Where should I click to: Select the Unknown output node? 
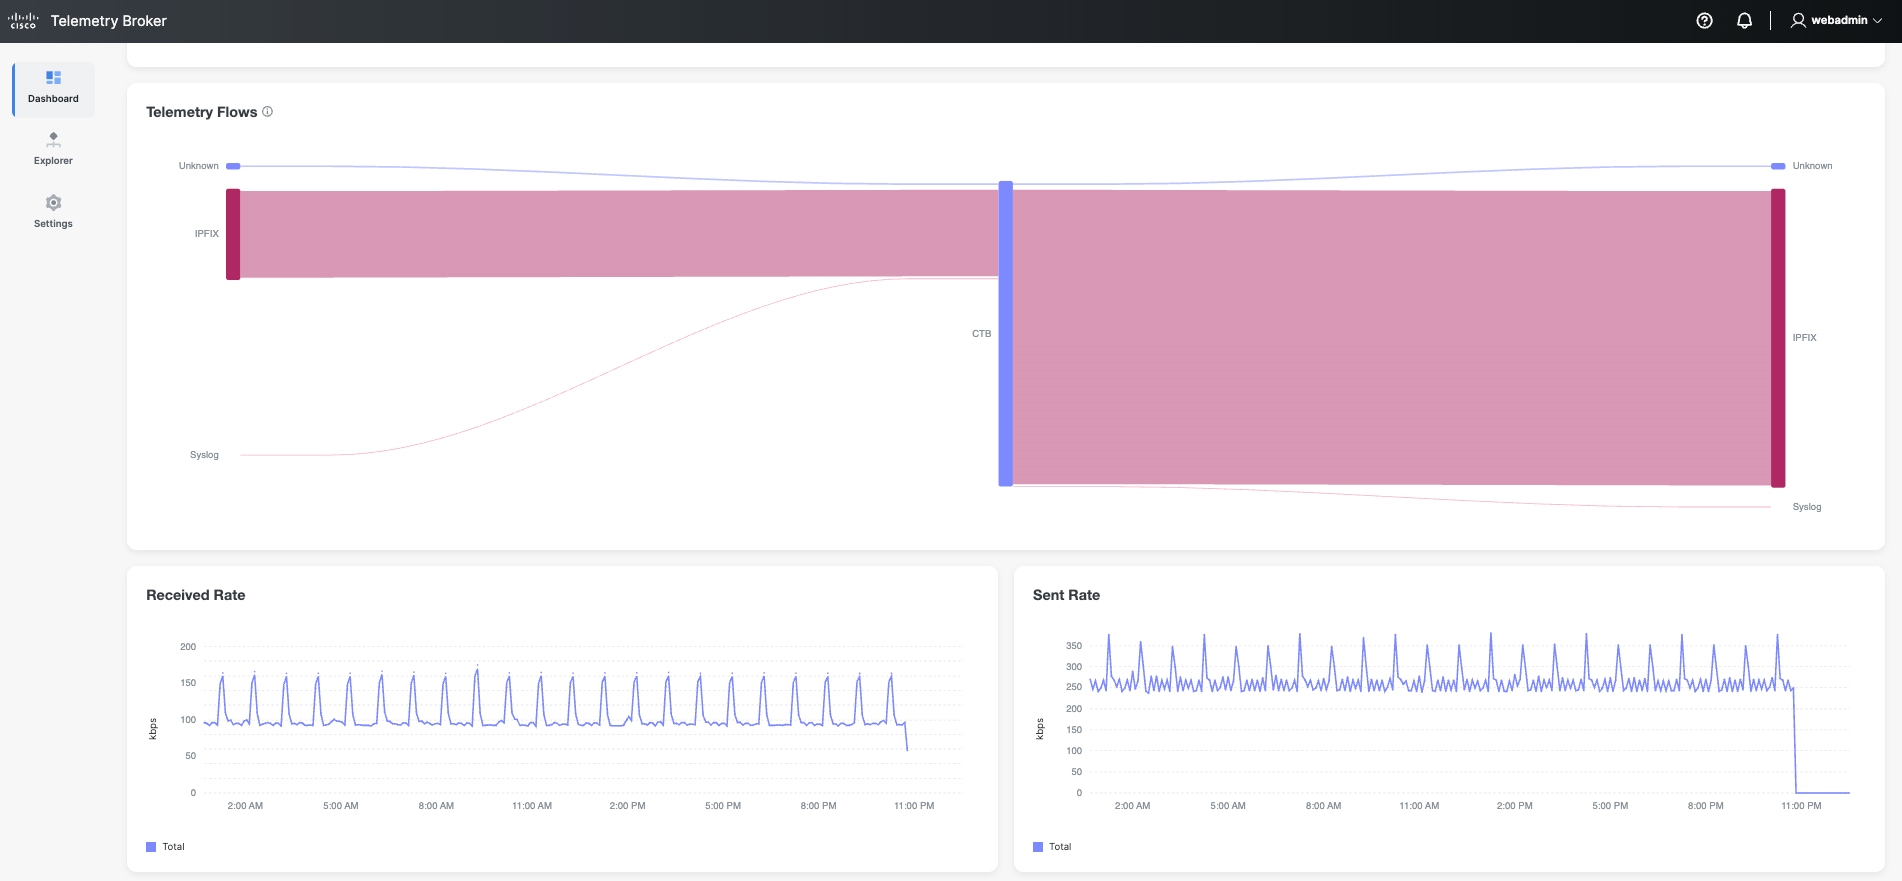[x=1778, y=166]
